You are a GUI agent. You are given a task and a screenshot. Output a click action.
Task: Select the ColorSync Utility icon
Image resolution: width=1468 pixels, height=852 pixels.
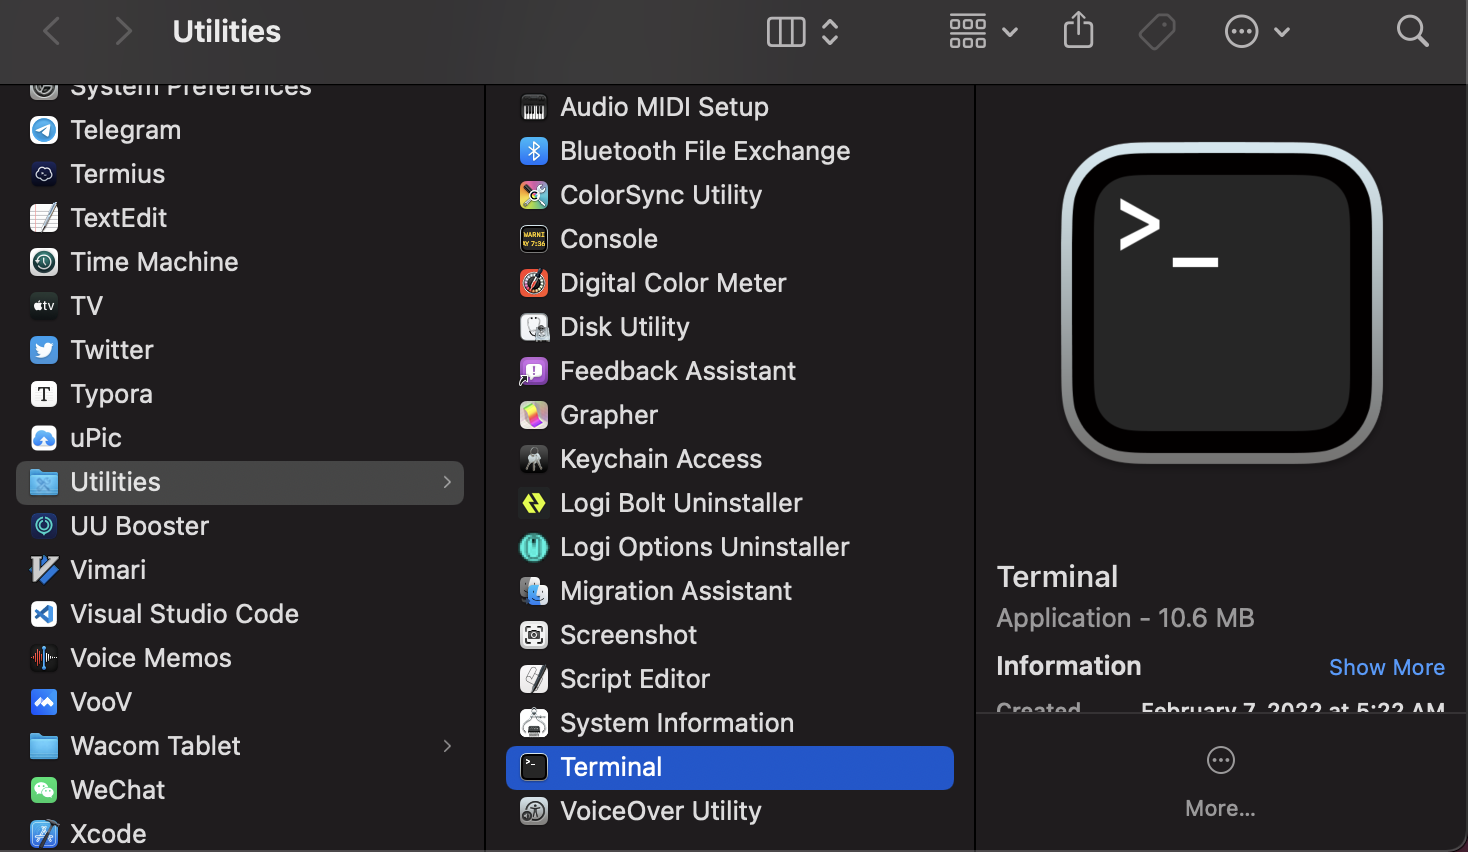tap(534, 195)
